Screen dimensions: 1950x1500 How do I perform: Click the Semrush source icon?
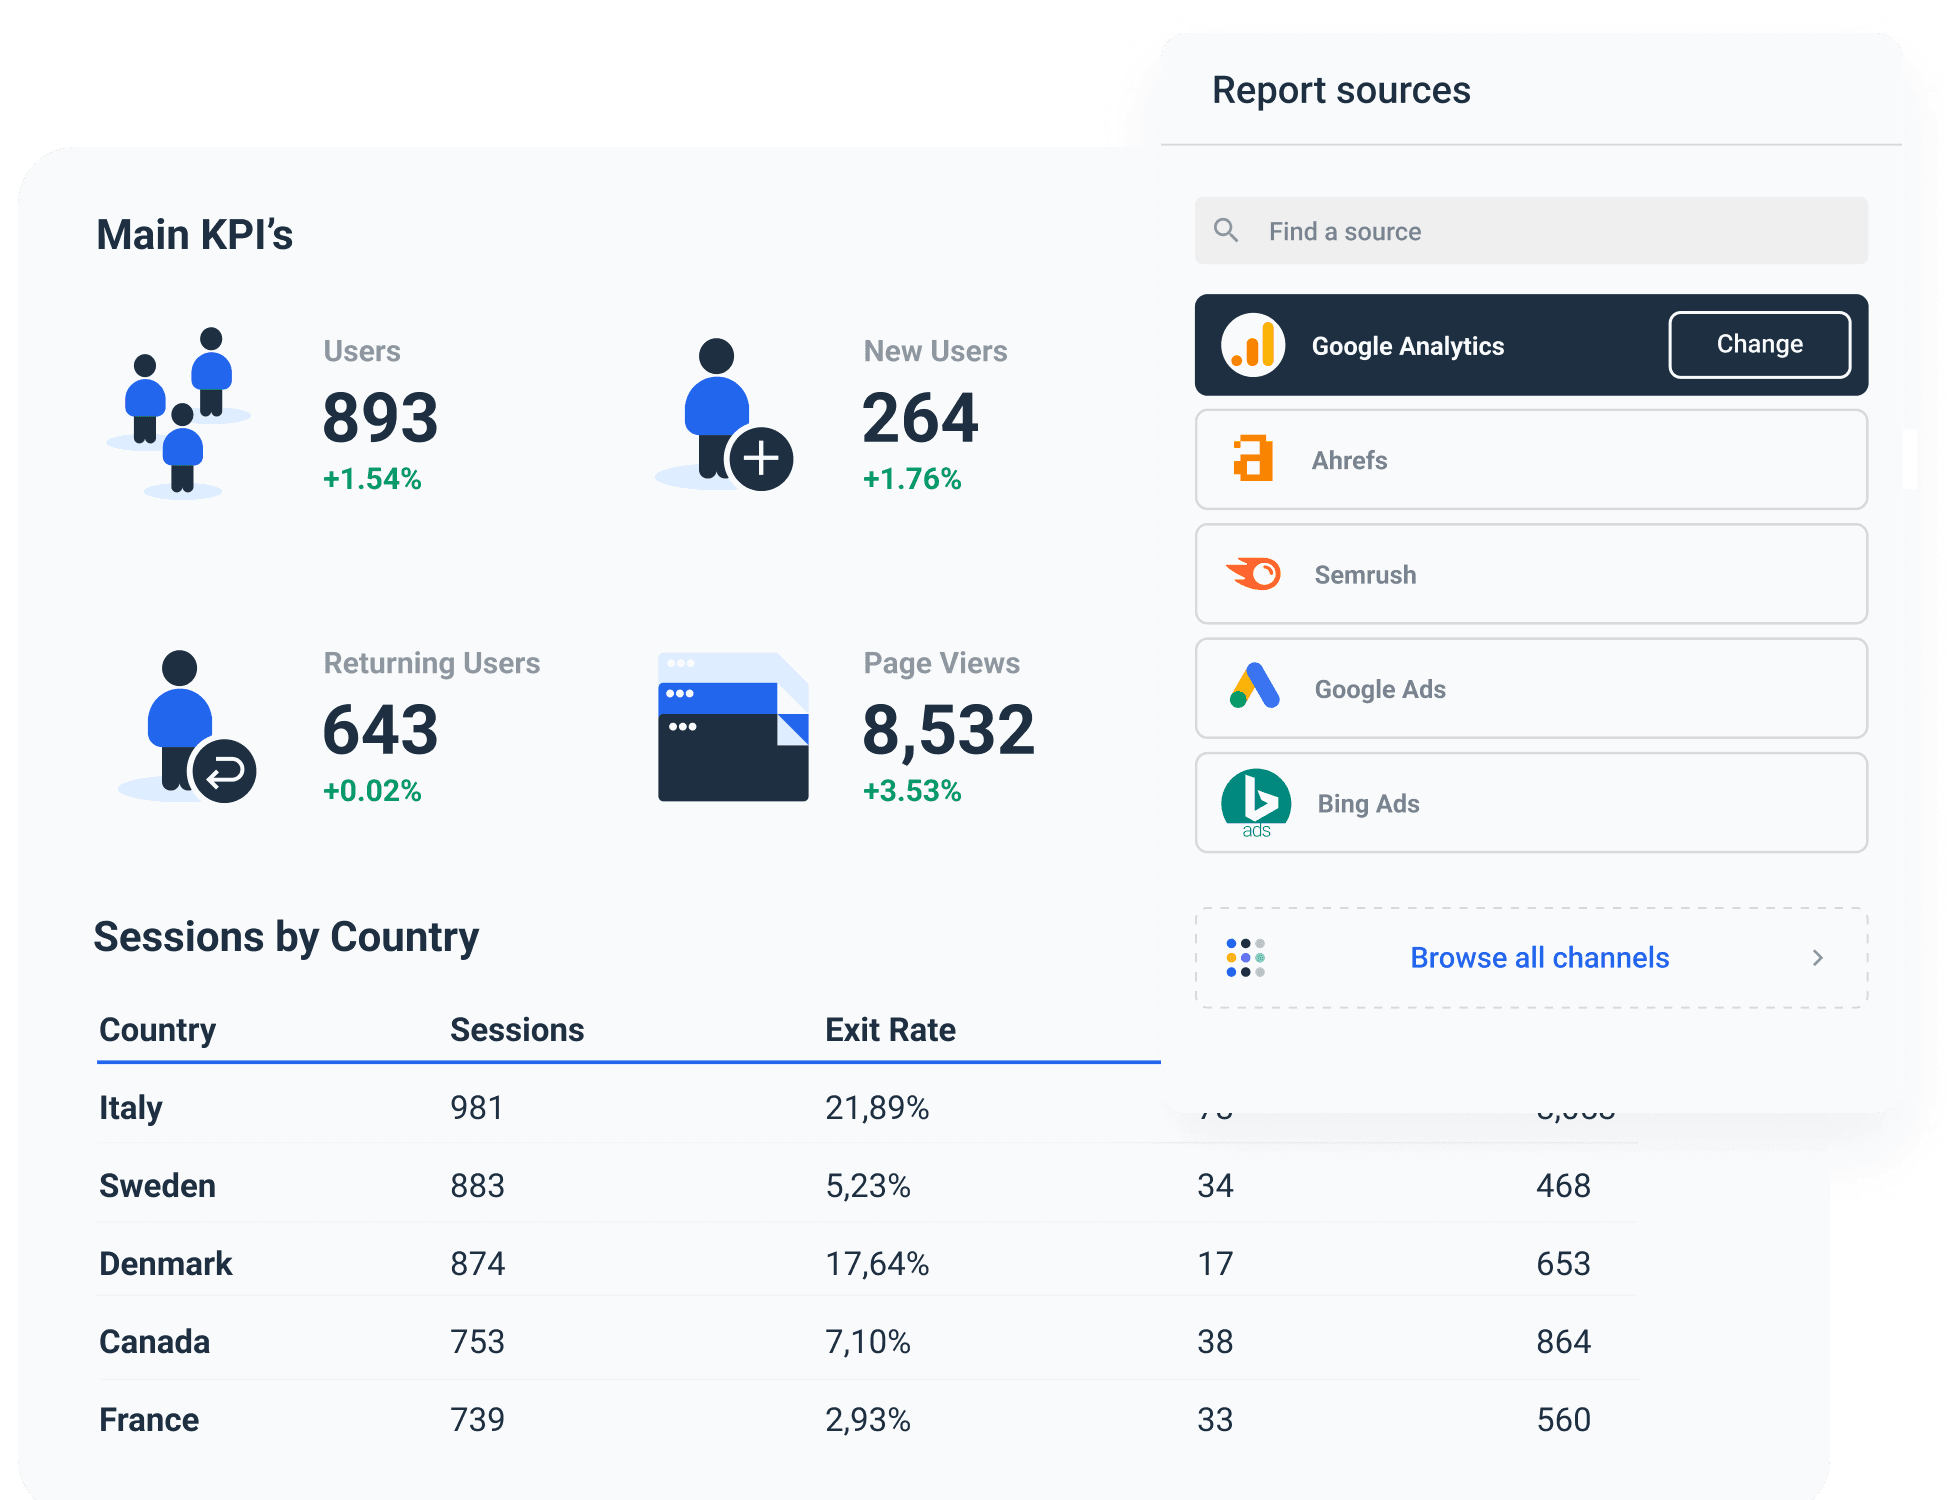coord(1253,574)
